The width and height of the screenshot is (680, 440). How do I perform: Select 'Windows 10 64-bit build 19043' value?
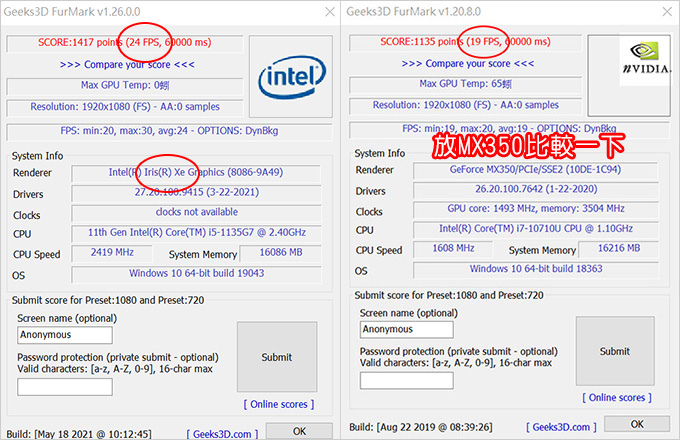pyautogui.click(x=196, y=273)
